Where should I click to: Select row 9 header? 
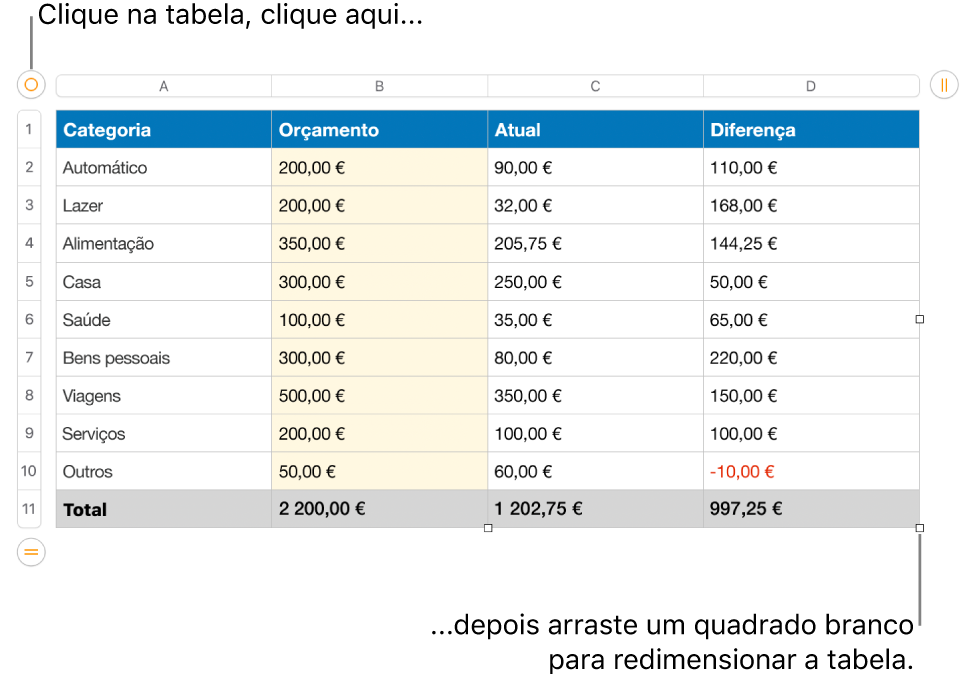click(x=29, y=433)
